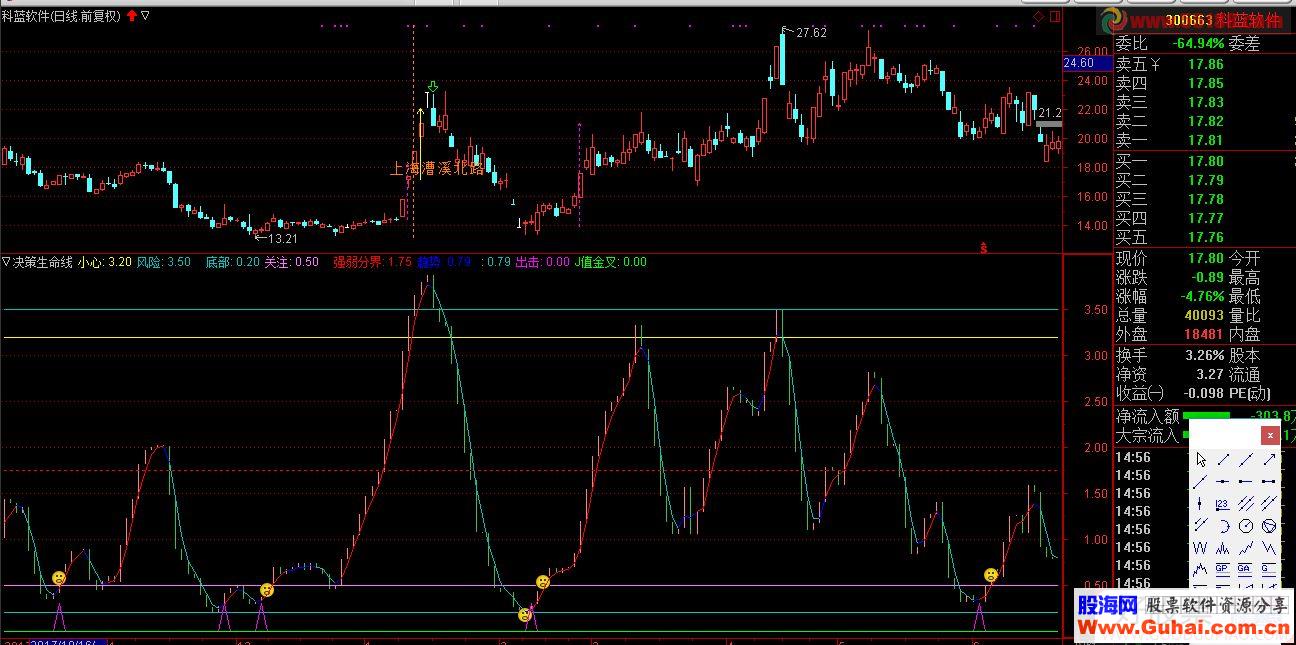Click the 卖一 price 17.81
The height and width of the screenshot is (645, 1296).
click(1205, 140)
